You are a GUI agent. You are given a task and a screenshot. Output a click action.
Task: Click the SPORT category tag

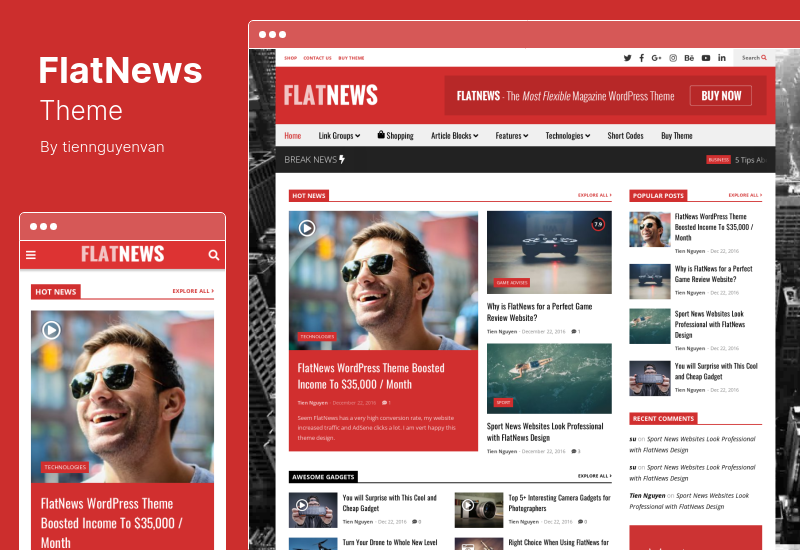[x=503, y=403]
